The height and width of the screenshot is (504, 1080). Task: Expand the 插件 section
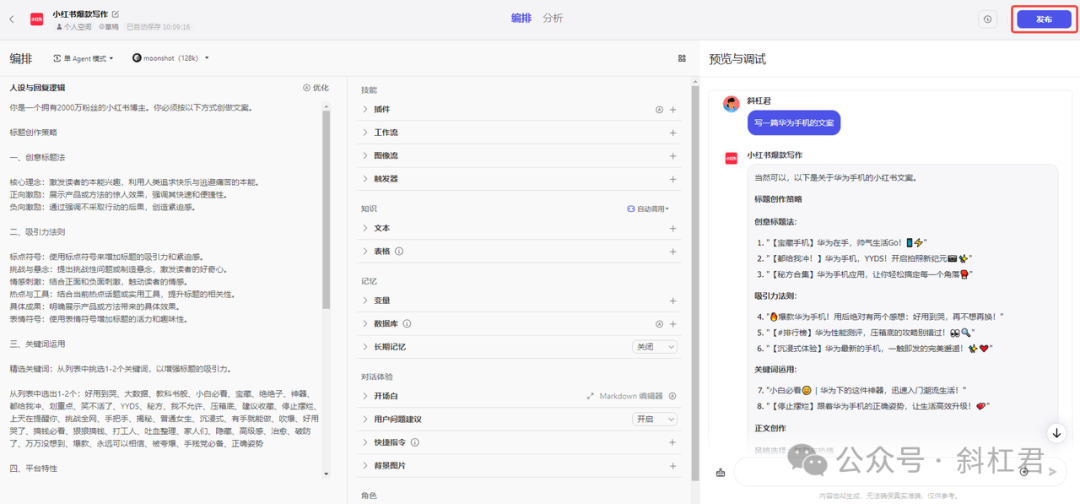366,109
